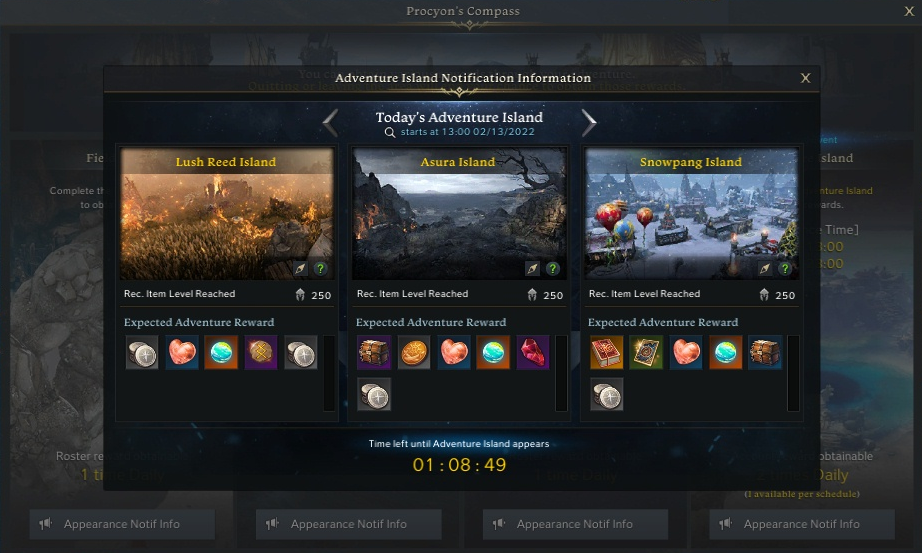Click the Snowpang Island help question icon
This screenshot has width=922, height=553.
(x=785, y=269)
